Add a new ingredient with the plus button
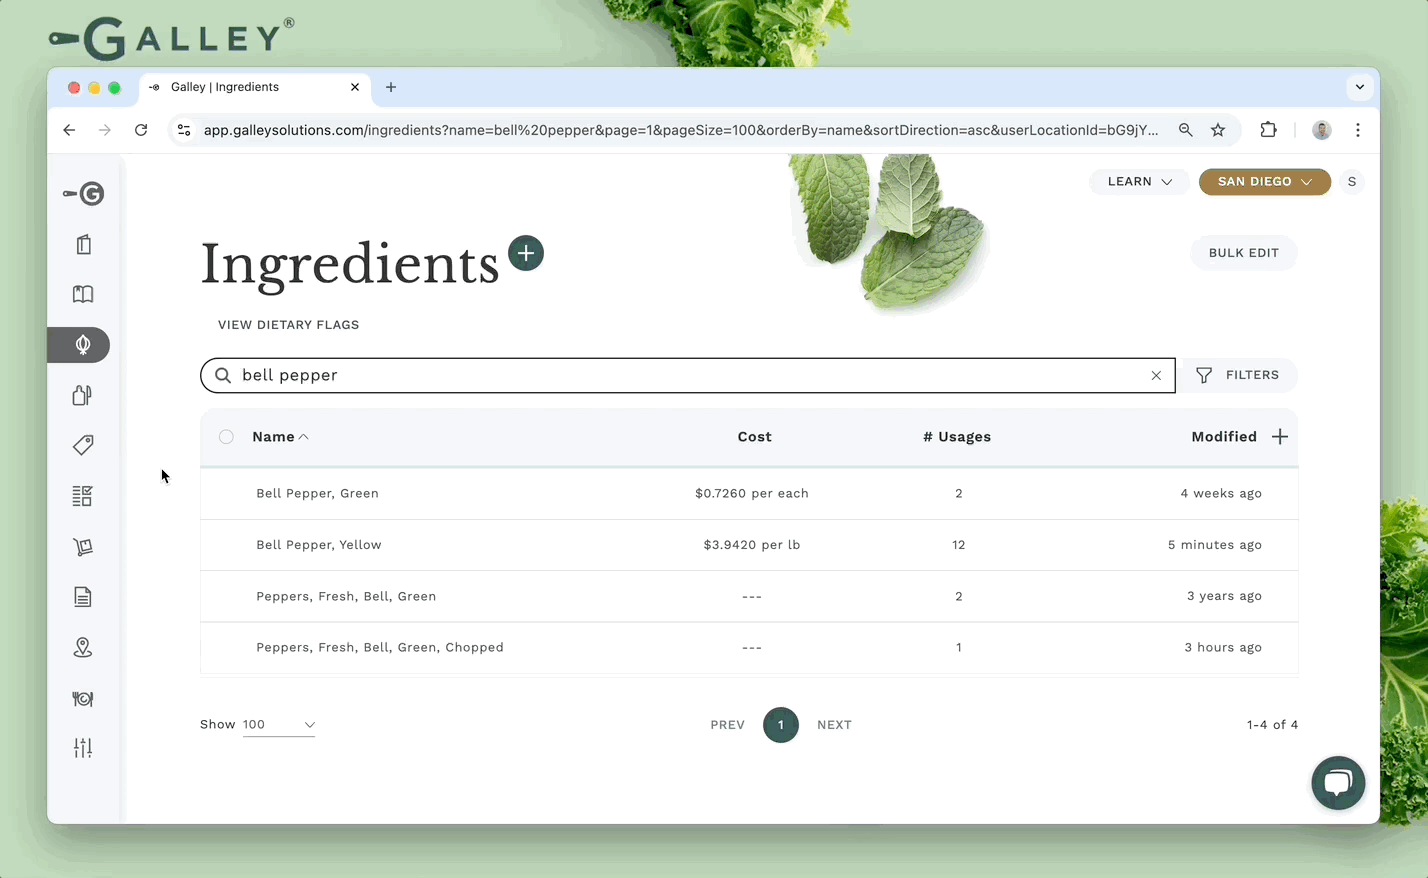Viewport: 1428px width, 878px height. [526, 253]
